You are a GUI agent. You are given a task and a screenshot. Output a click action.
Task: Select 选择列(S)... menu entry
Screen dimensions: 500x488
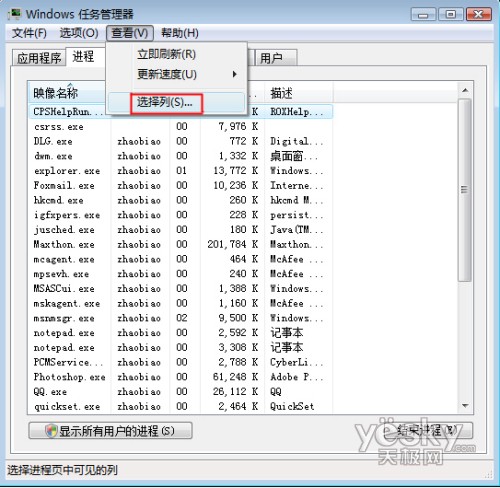177,102
